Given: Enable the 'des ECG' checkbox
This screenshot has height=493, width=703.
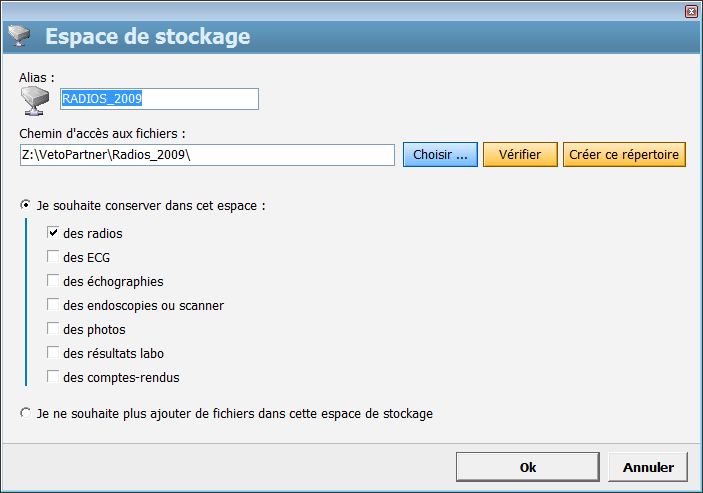Looking at the screenshot, I should 53,257.
